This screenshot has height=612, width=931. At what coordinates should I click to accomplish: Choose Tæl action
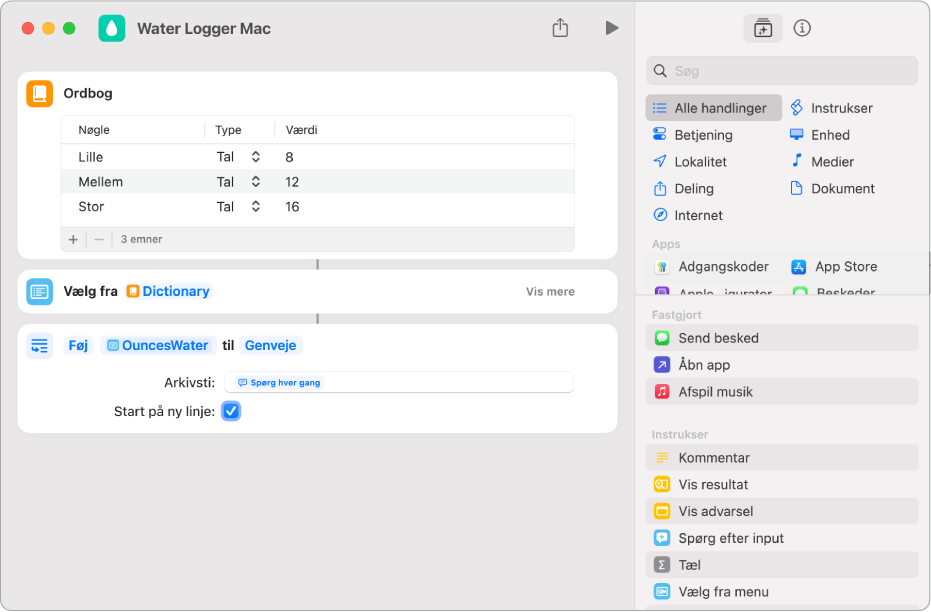point(782,565)
